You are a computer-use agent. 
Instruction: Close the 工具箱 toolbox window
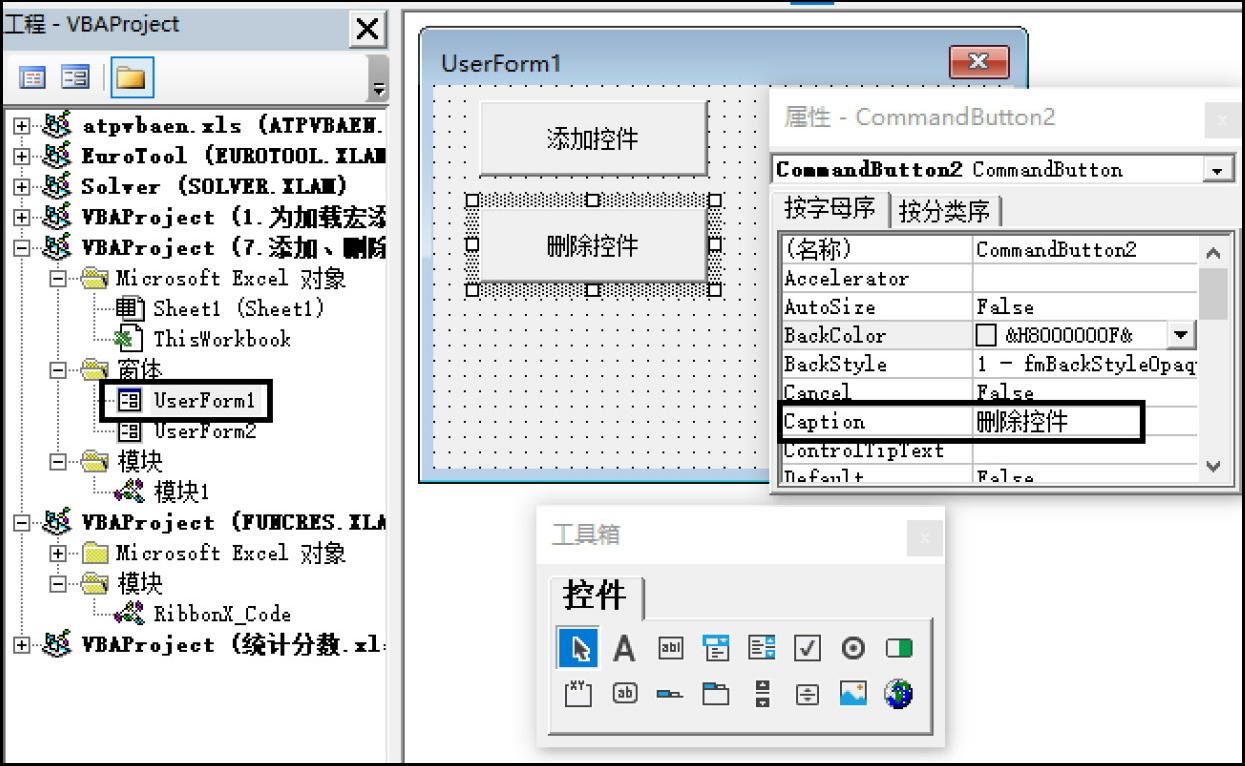click(924, 538)
